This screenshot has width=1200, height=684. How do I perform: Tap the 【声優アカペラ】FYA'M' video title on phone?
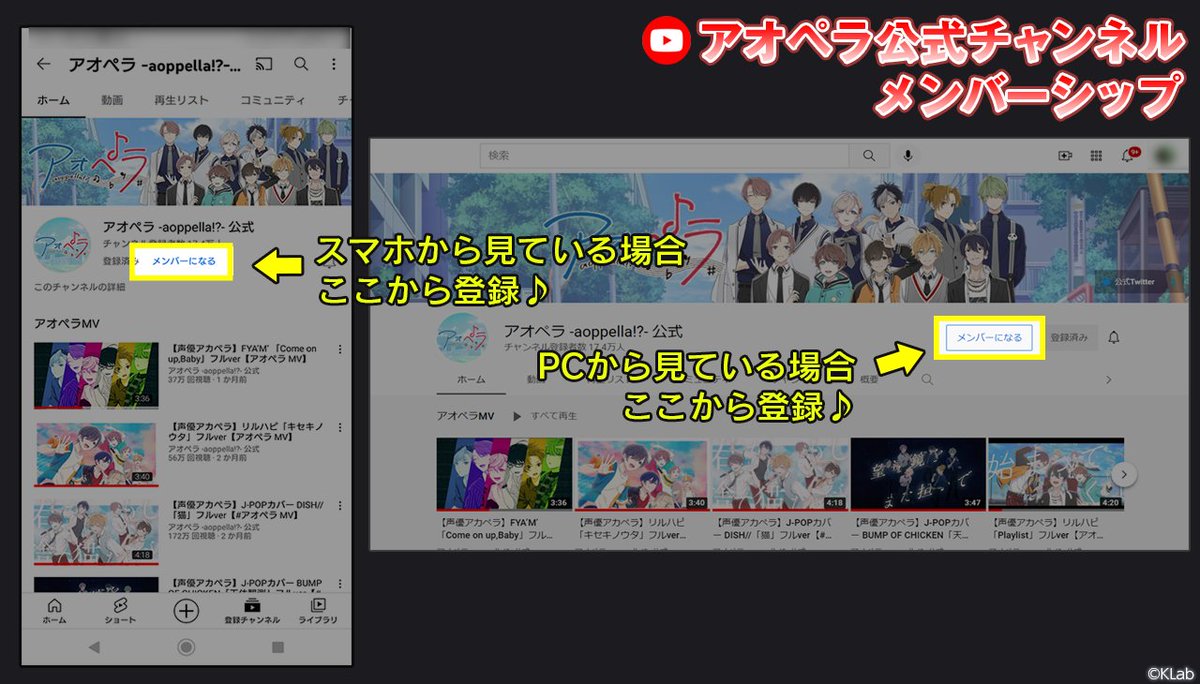244,354
